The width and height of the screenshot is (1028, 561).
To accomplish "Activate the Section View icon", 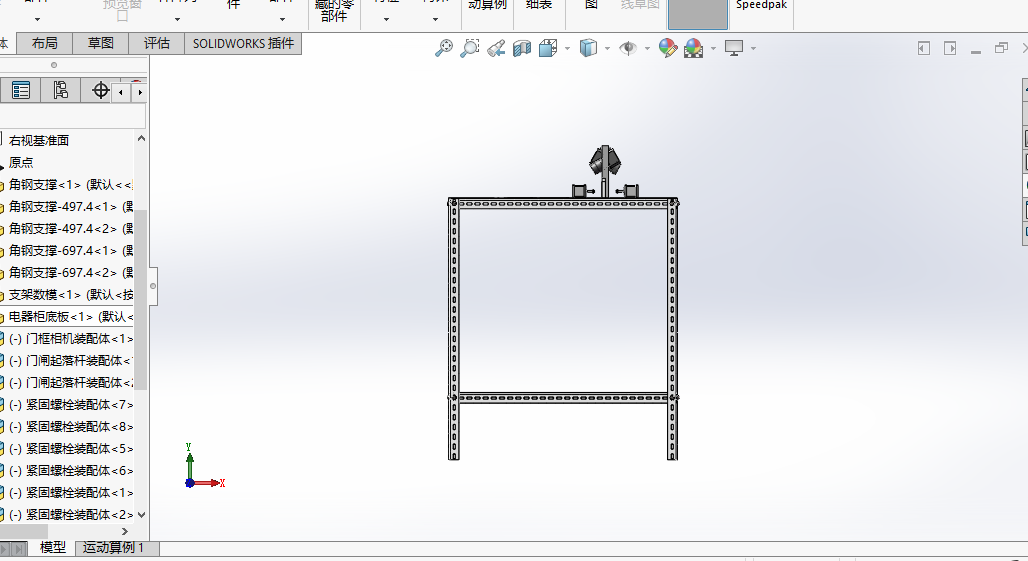I will coord(522,48).
